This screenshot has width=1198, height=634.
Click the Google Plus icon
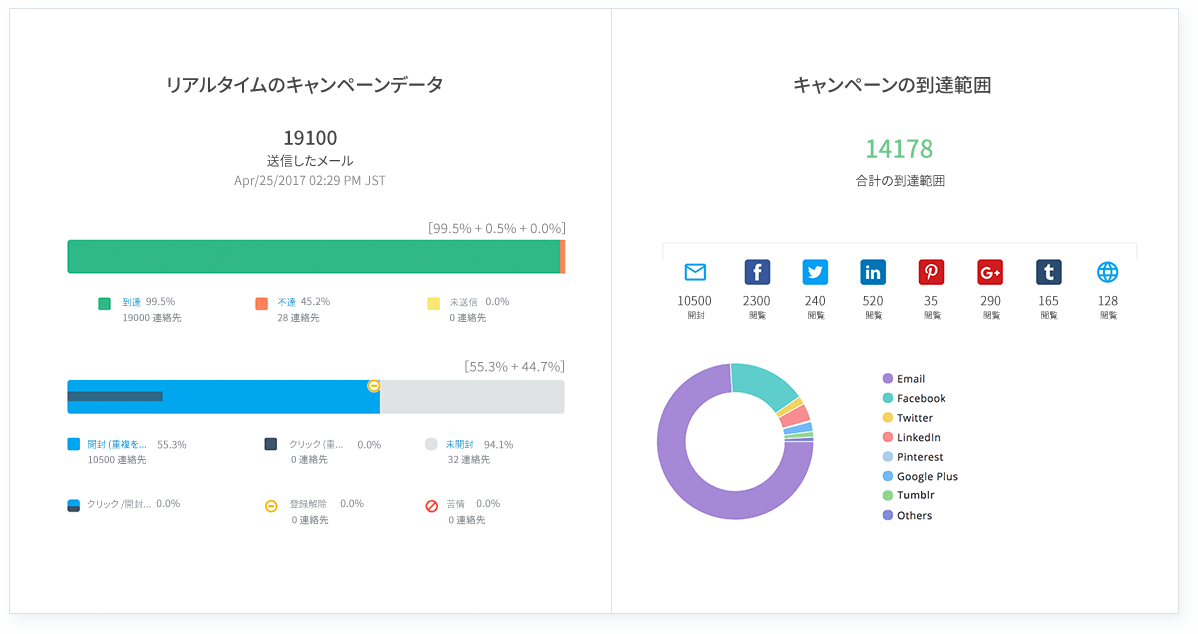tap(990, 272)
